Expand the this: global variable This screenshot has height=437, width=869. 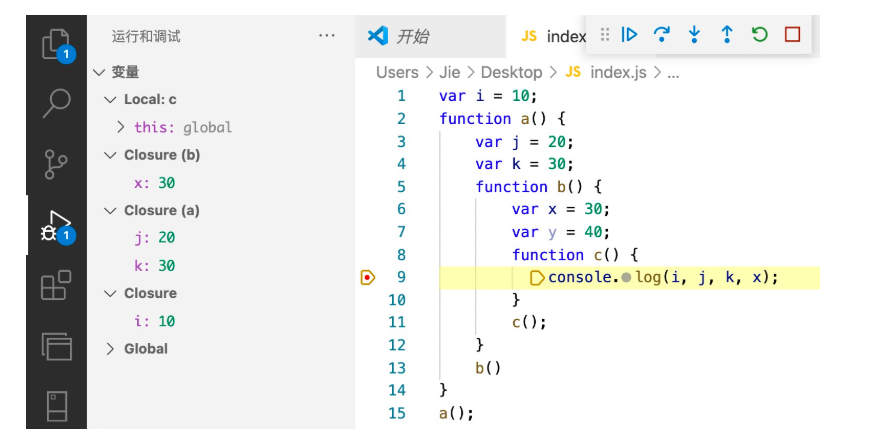(x=121, y=127)
